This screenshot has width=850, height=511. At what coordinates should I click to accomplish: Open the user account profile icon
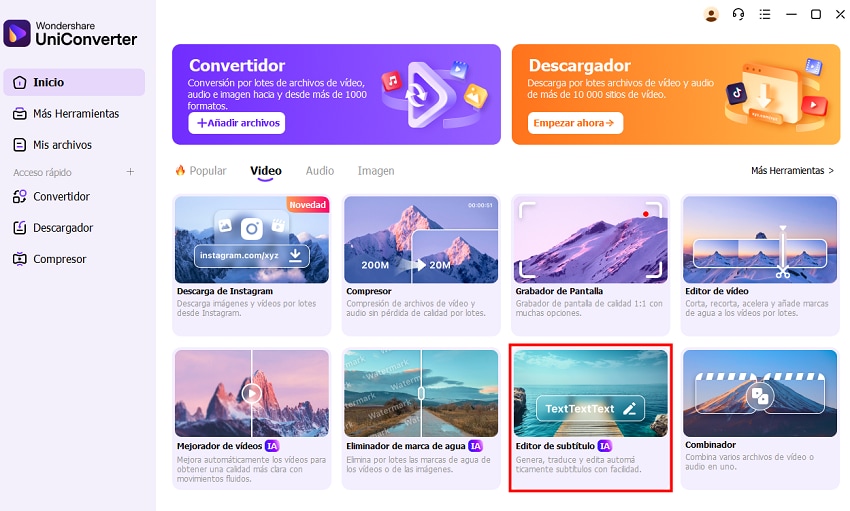coord(711,15)
